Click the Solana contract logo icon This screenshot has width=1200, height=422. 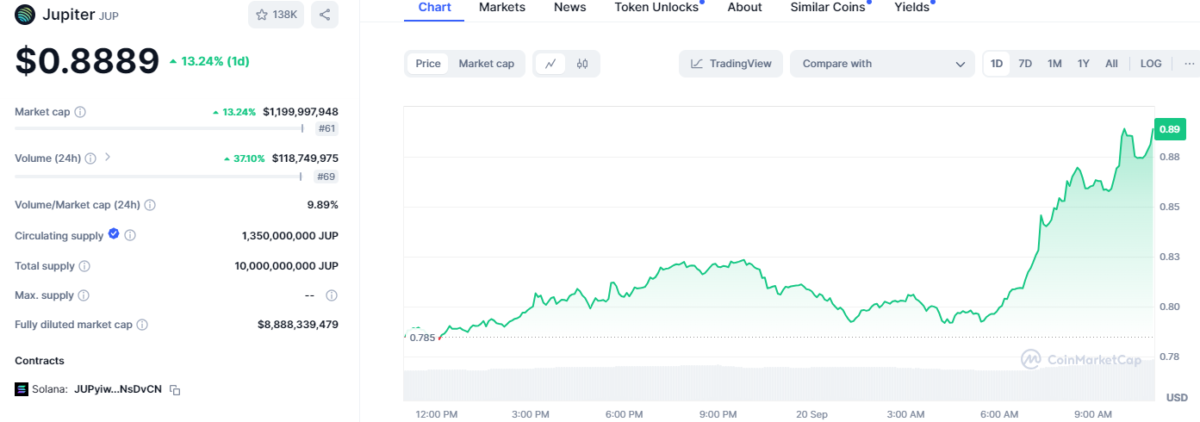tap(22, 389)
